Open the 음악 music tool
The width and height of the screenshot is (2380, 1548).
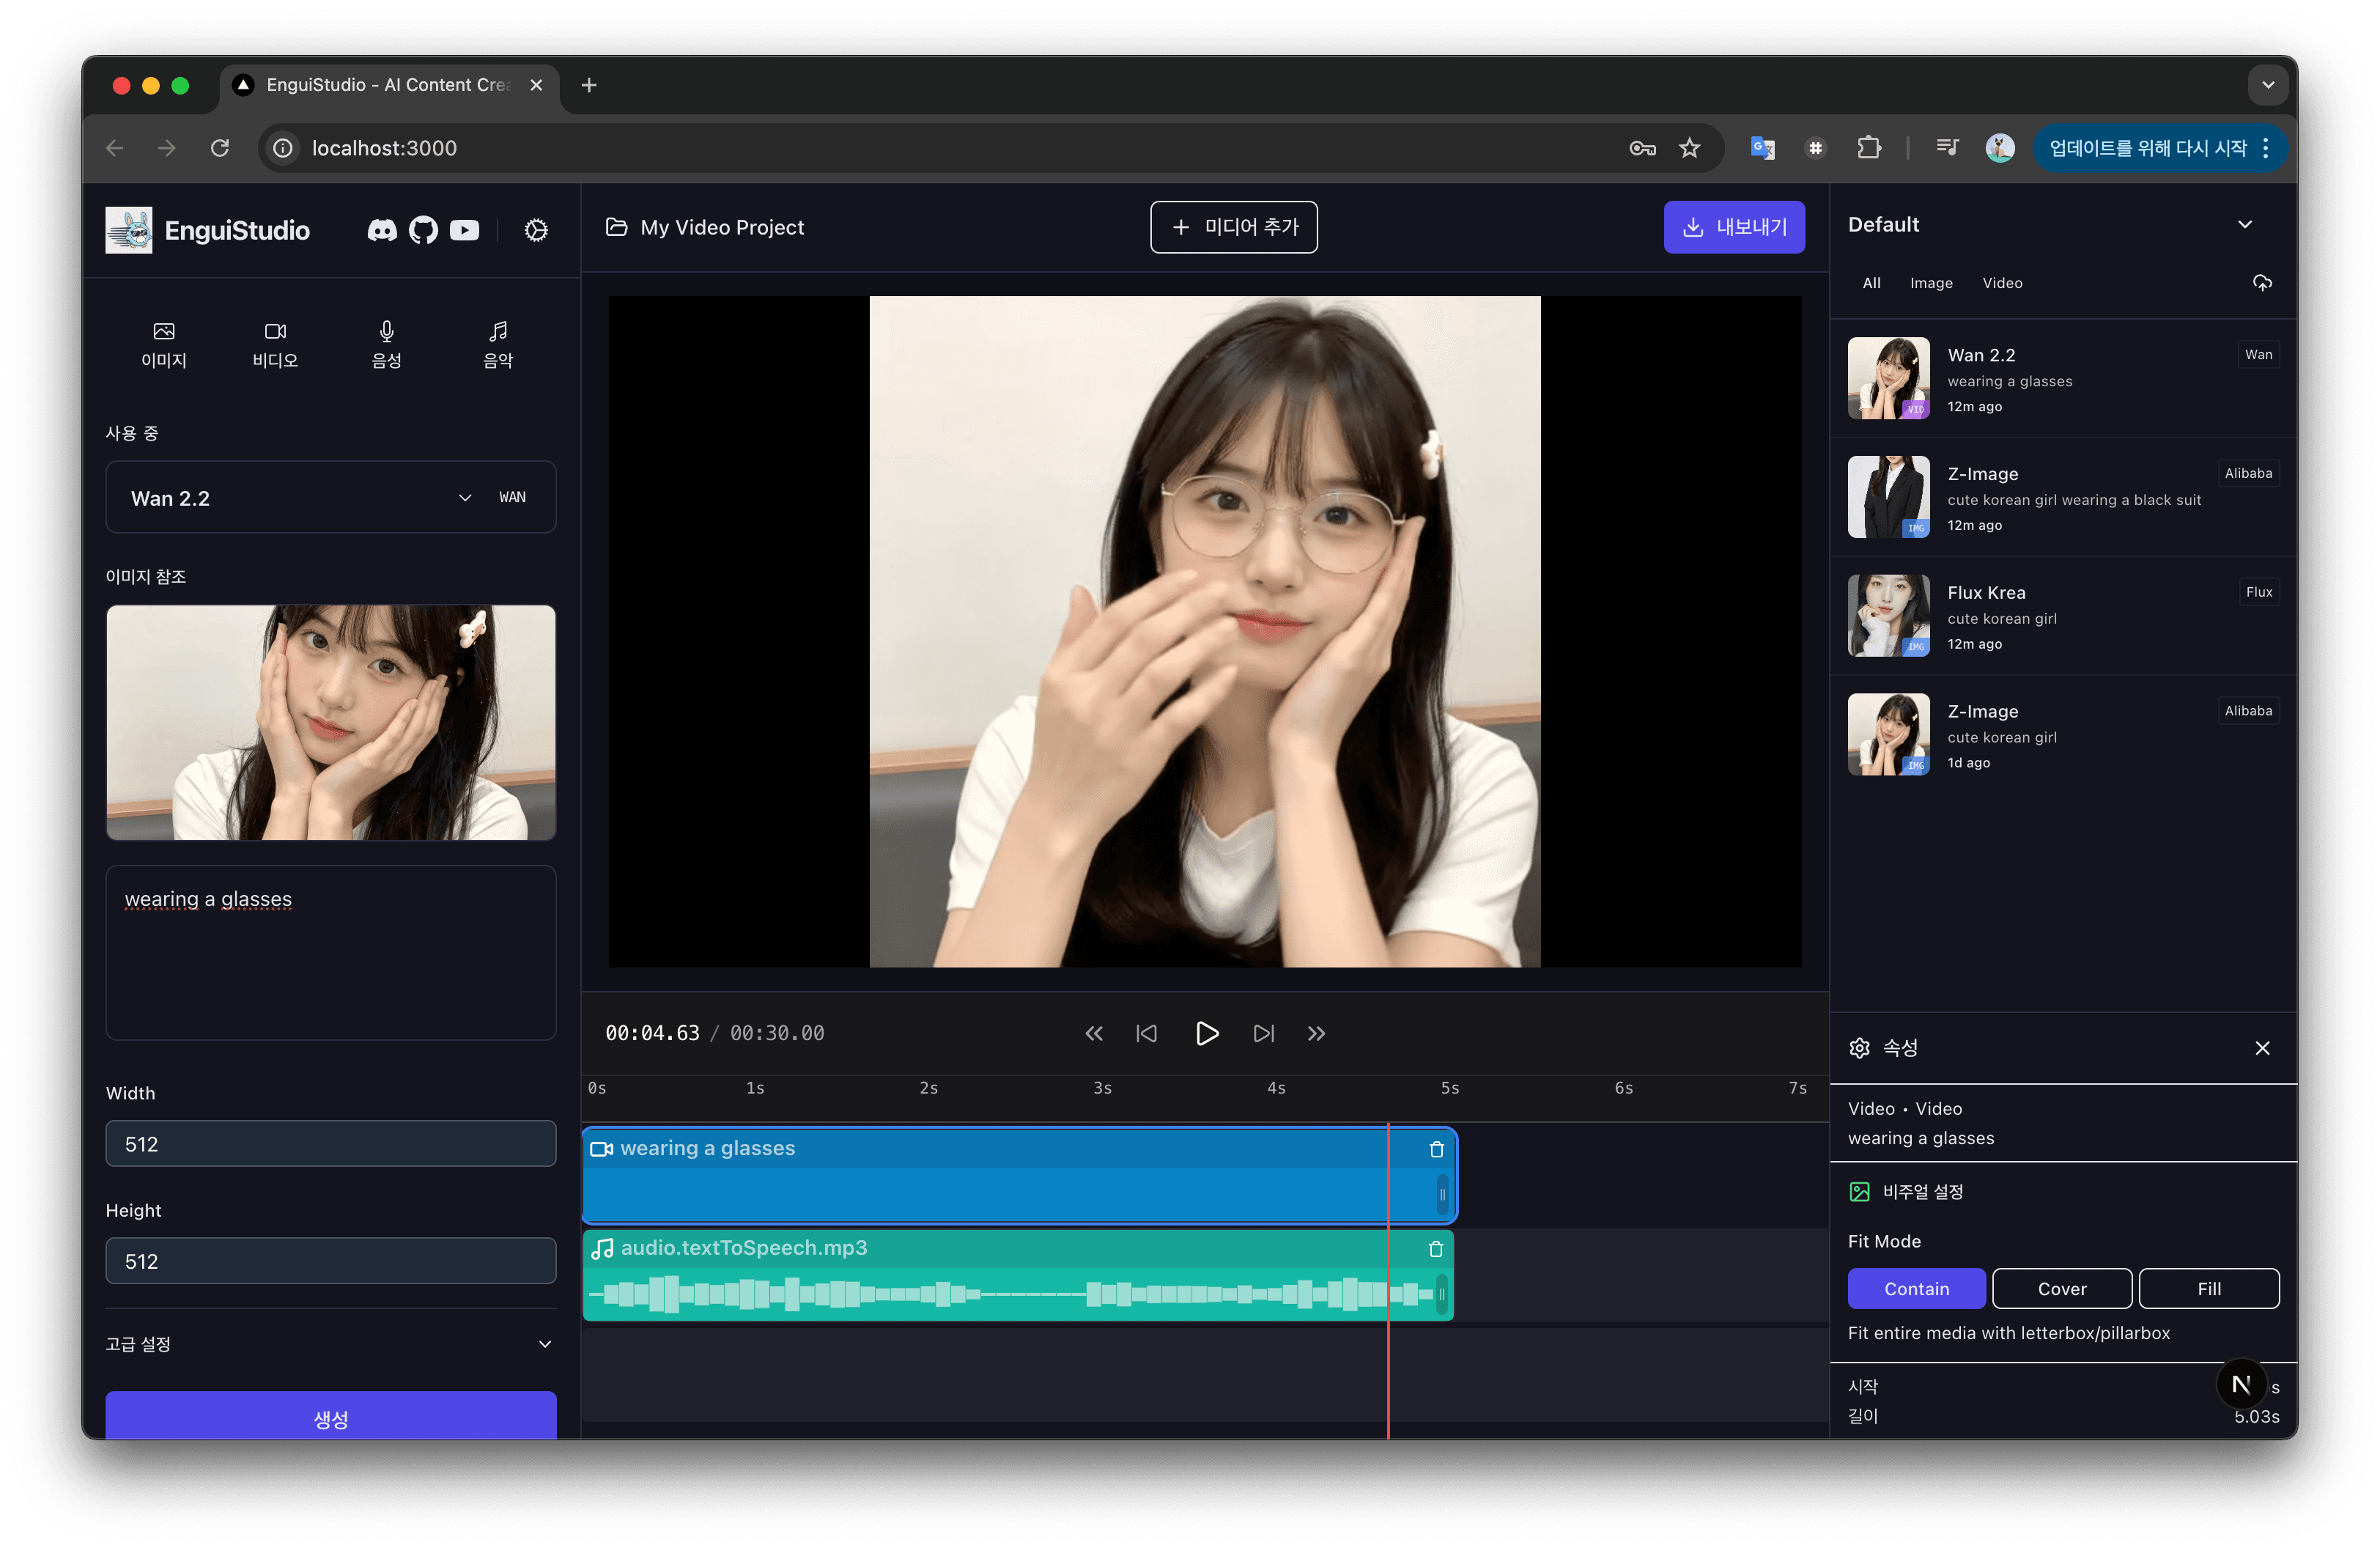pos(497,345)
